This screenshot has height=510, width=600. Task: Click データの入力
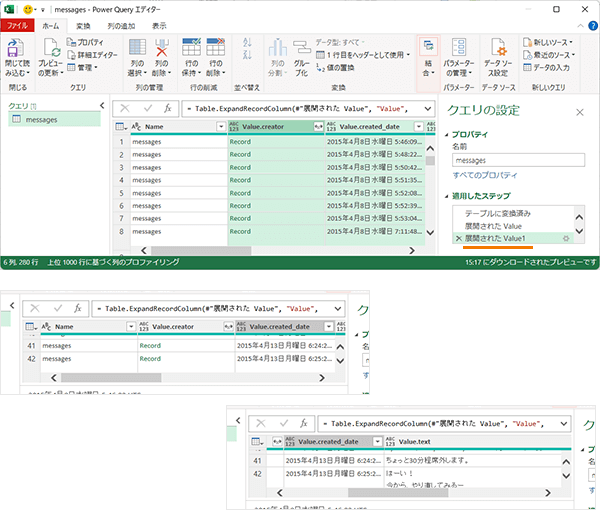pyautogui.click(x=546, y=67)
